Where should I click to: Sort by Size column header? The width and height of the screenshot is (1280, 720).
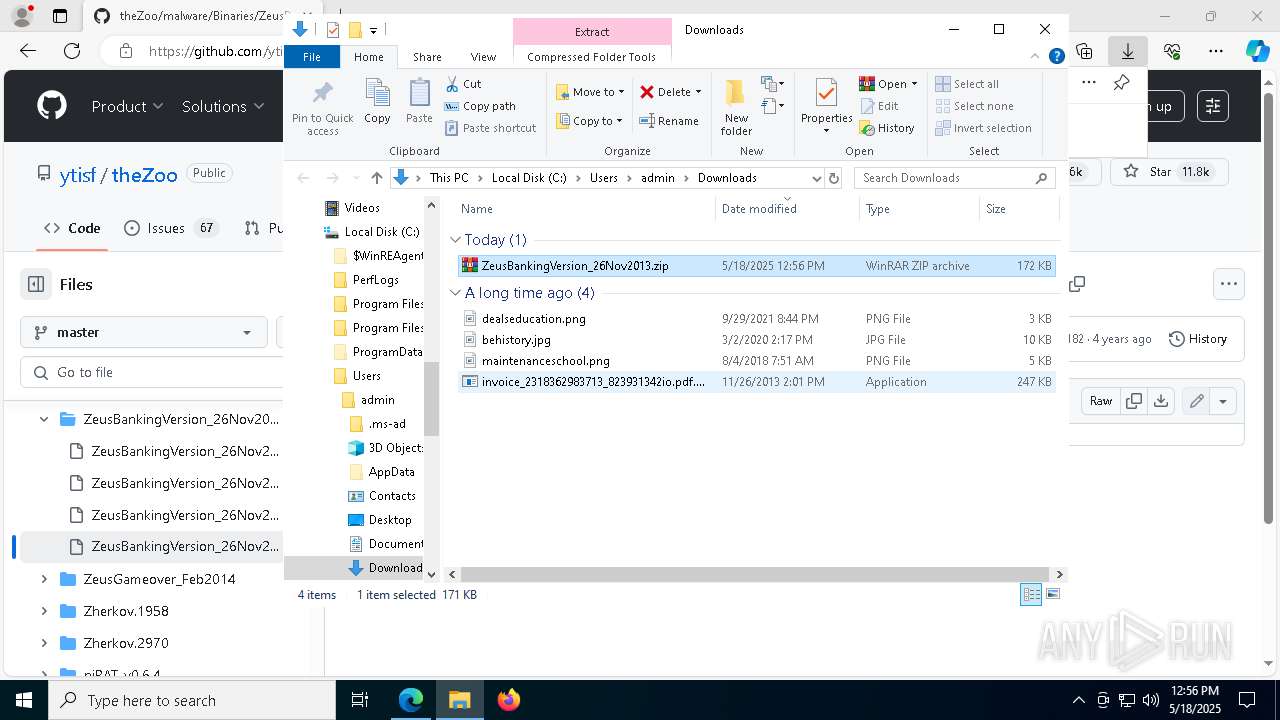[1018, 209]
